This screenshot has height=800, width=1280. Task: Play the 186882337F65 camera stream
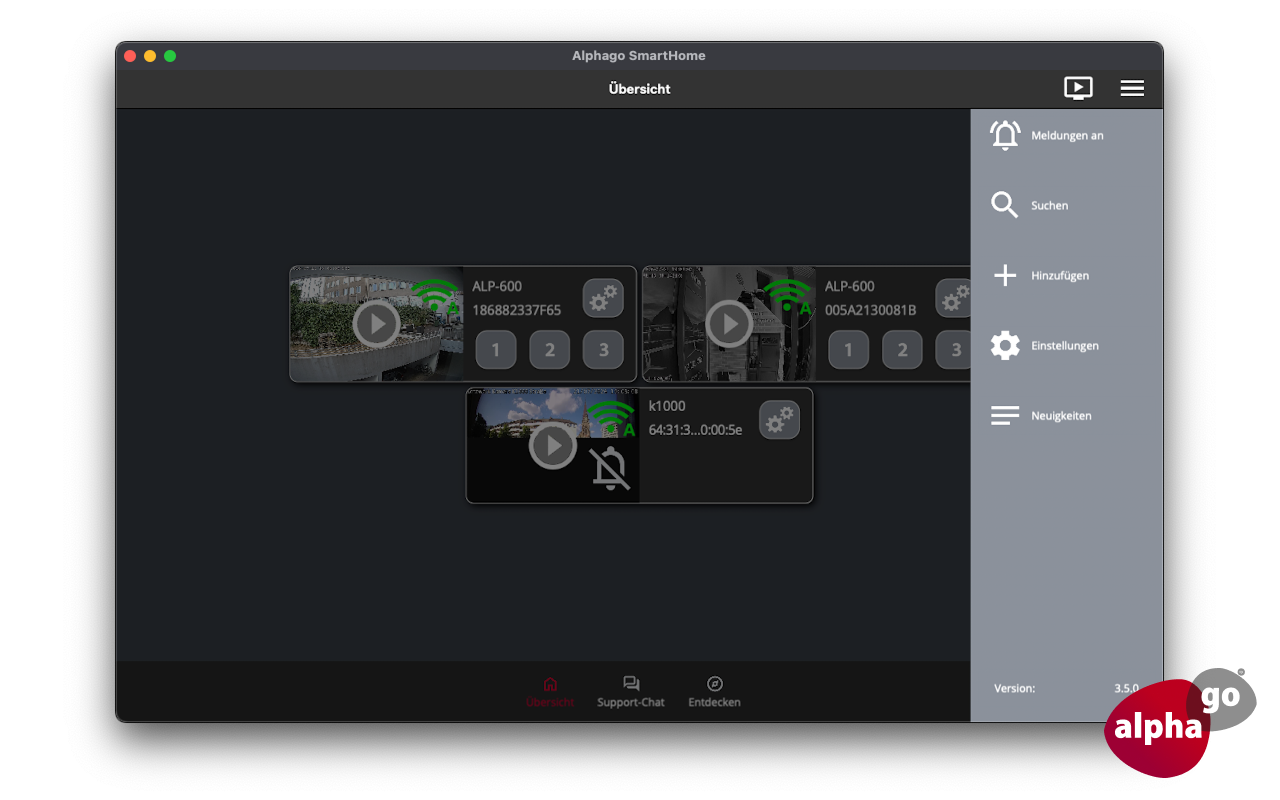coord(376,323)
